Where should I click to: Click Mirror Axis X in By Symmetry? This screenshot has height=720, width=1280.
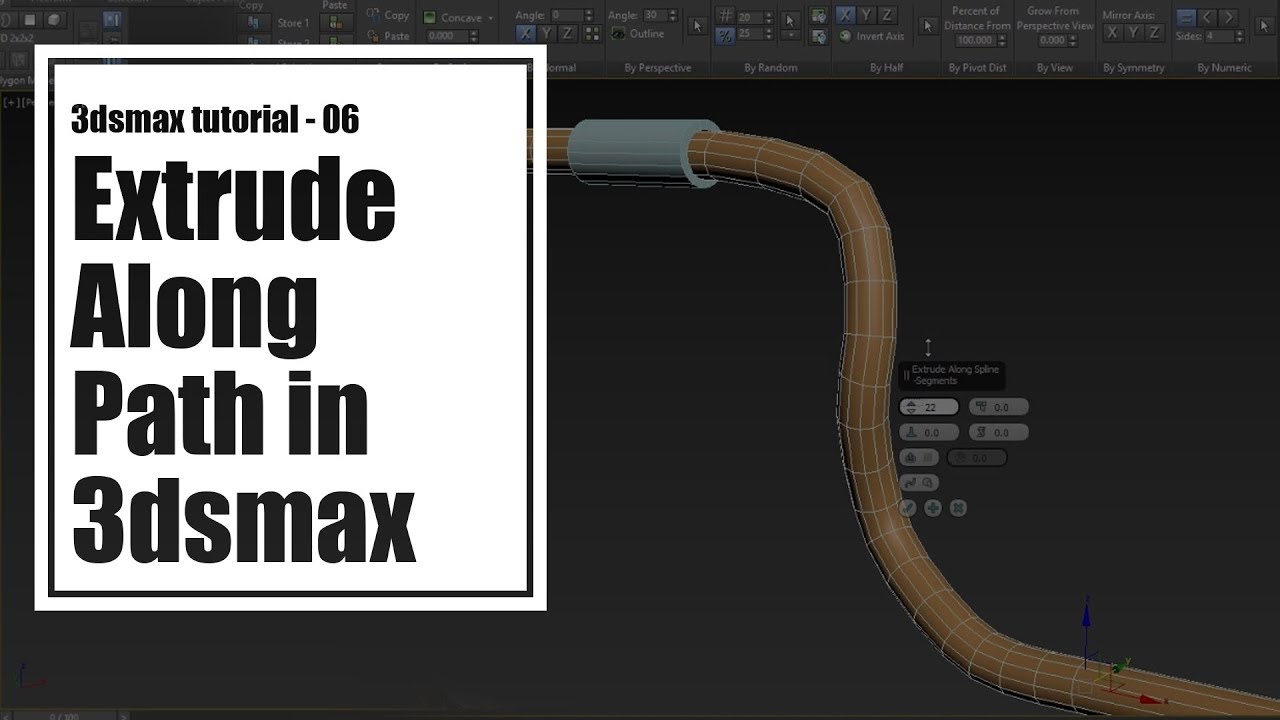(x=1112, y=33)
